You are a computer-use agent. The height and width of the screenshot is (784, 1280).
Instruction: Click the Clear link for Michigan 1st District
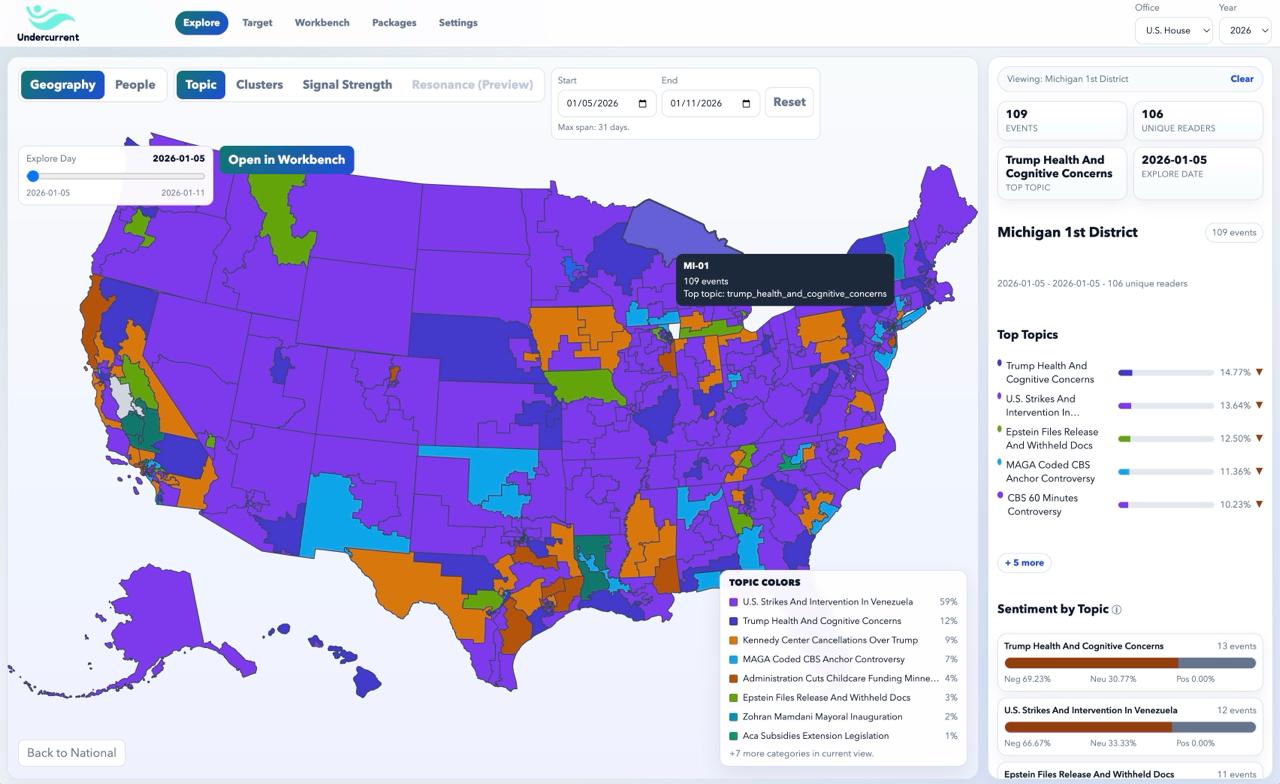pos(1242,78)
